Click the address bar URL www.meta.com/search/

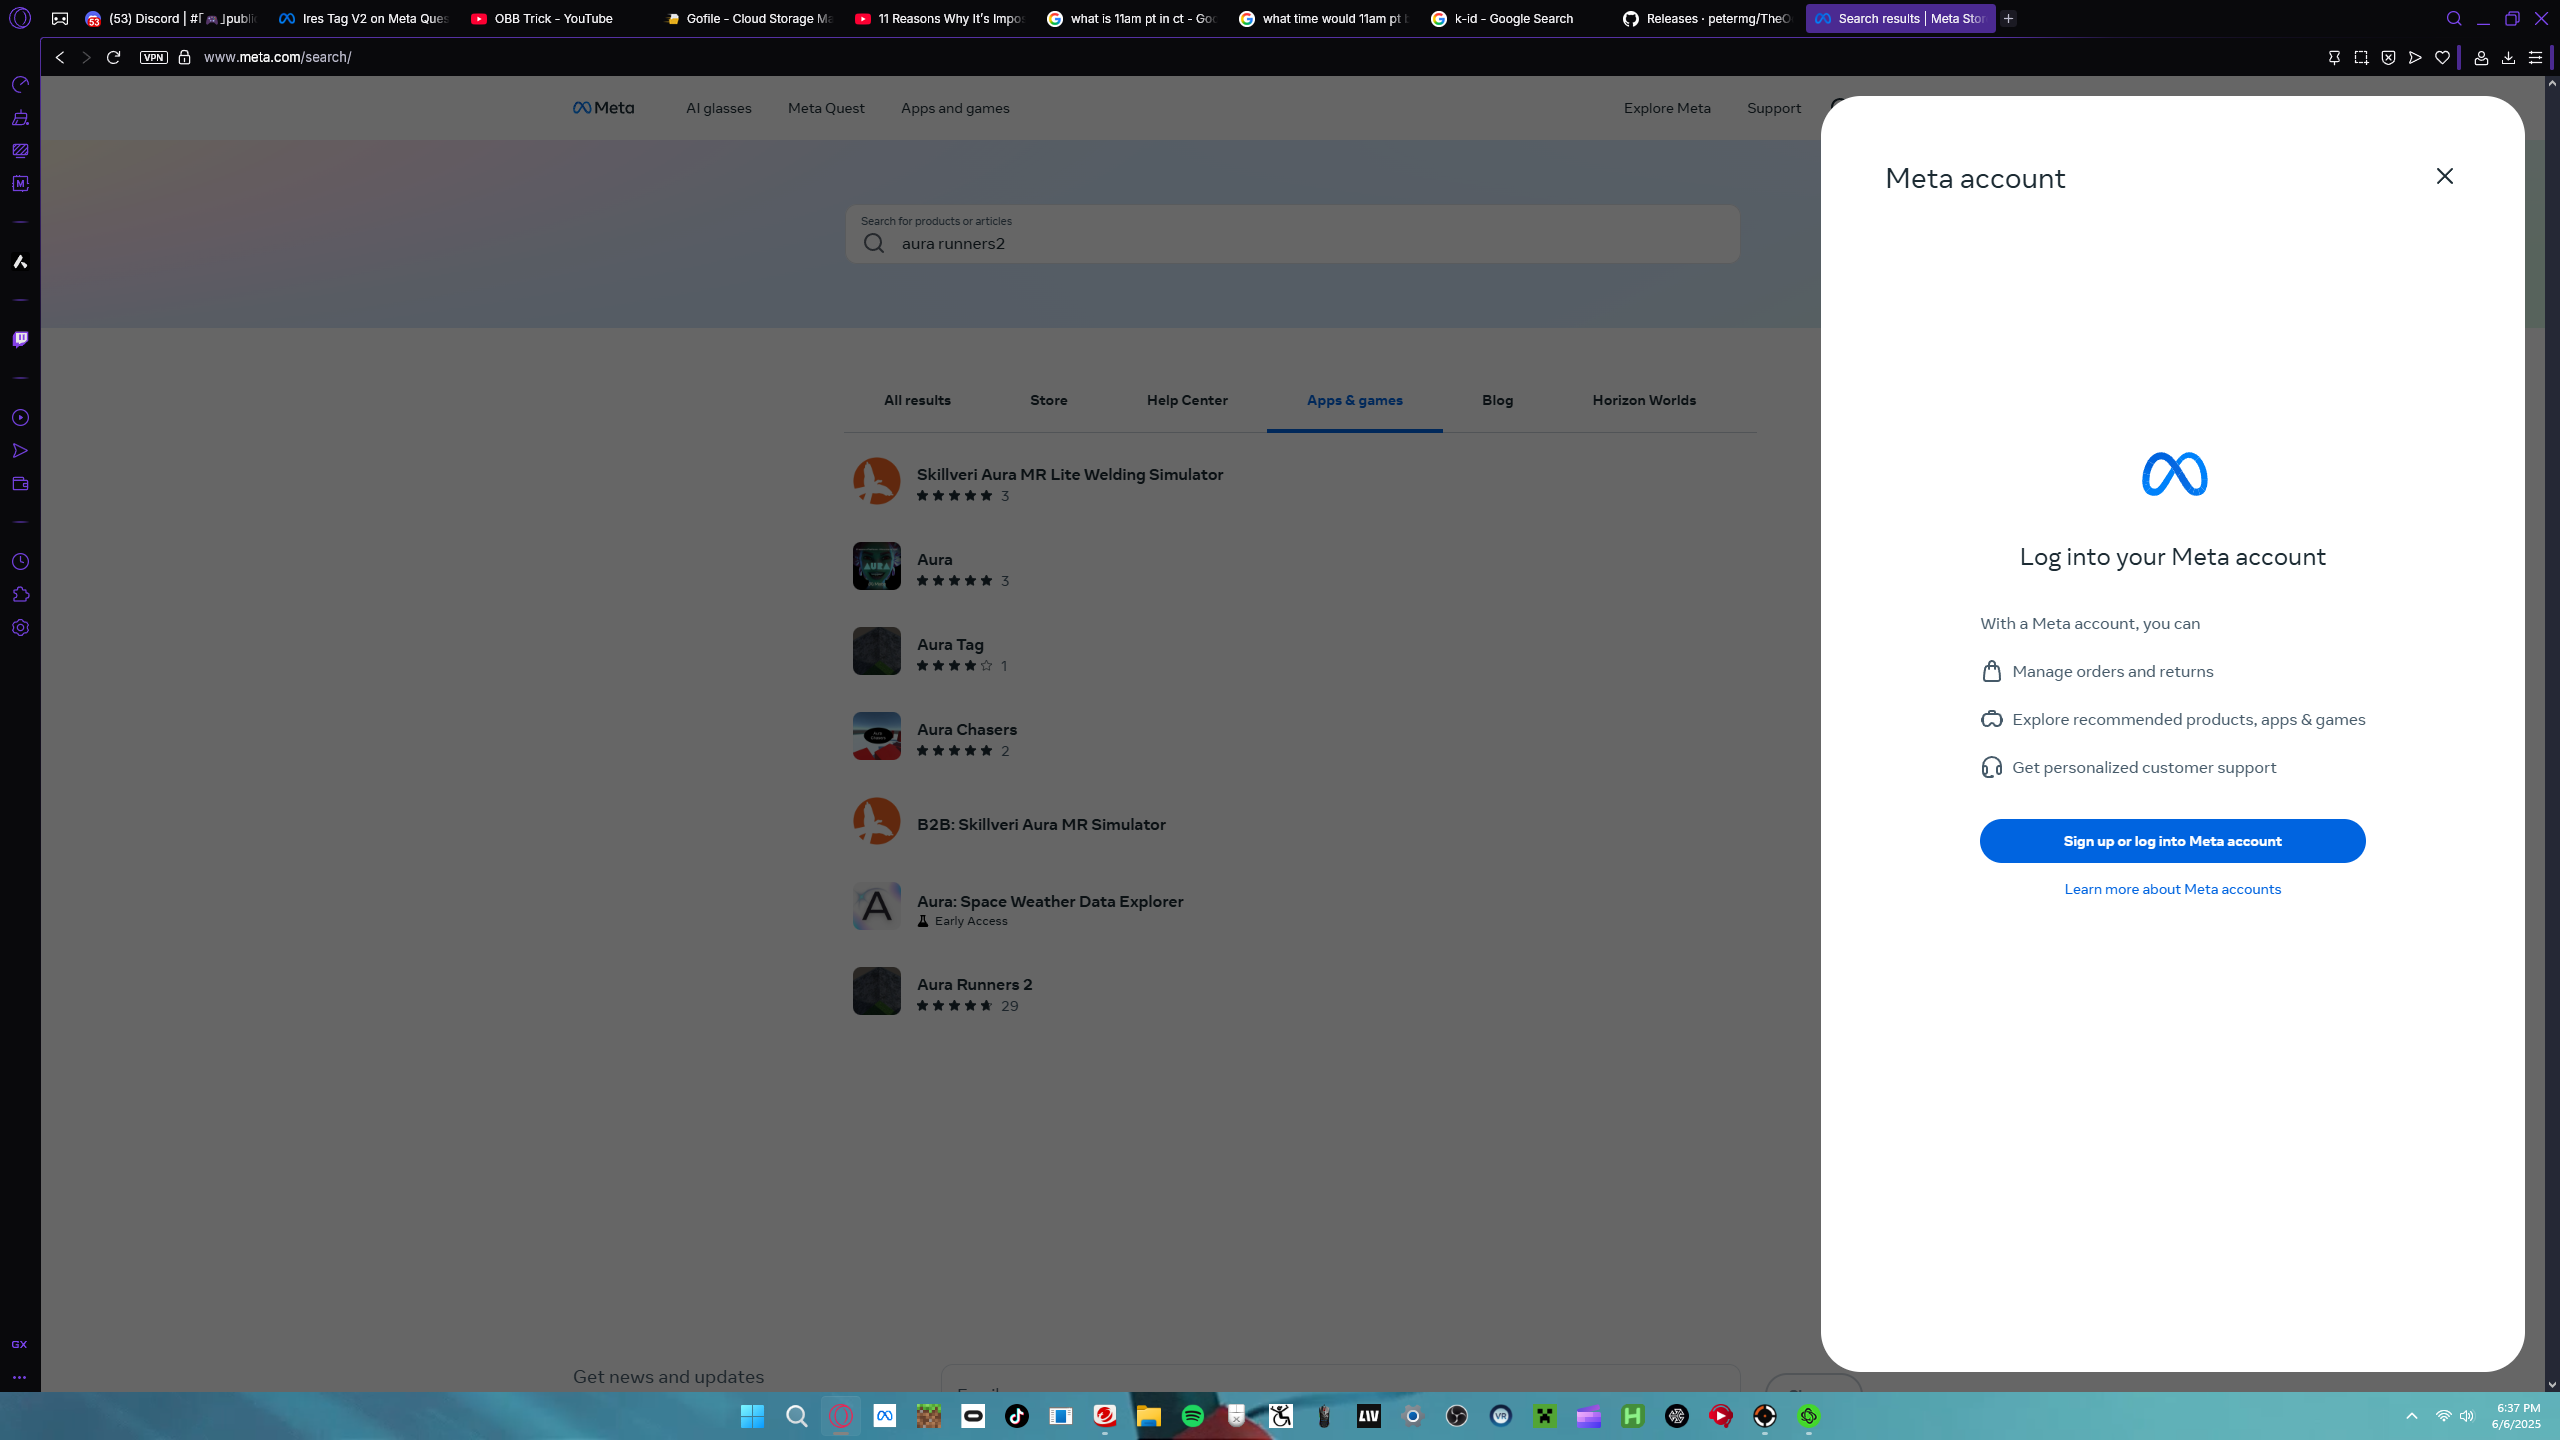[277, 58]
